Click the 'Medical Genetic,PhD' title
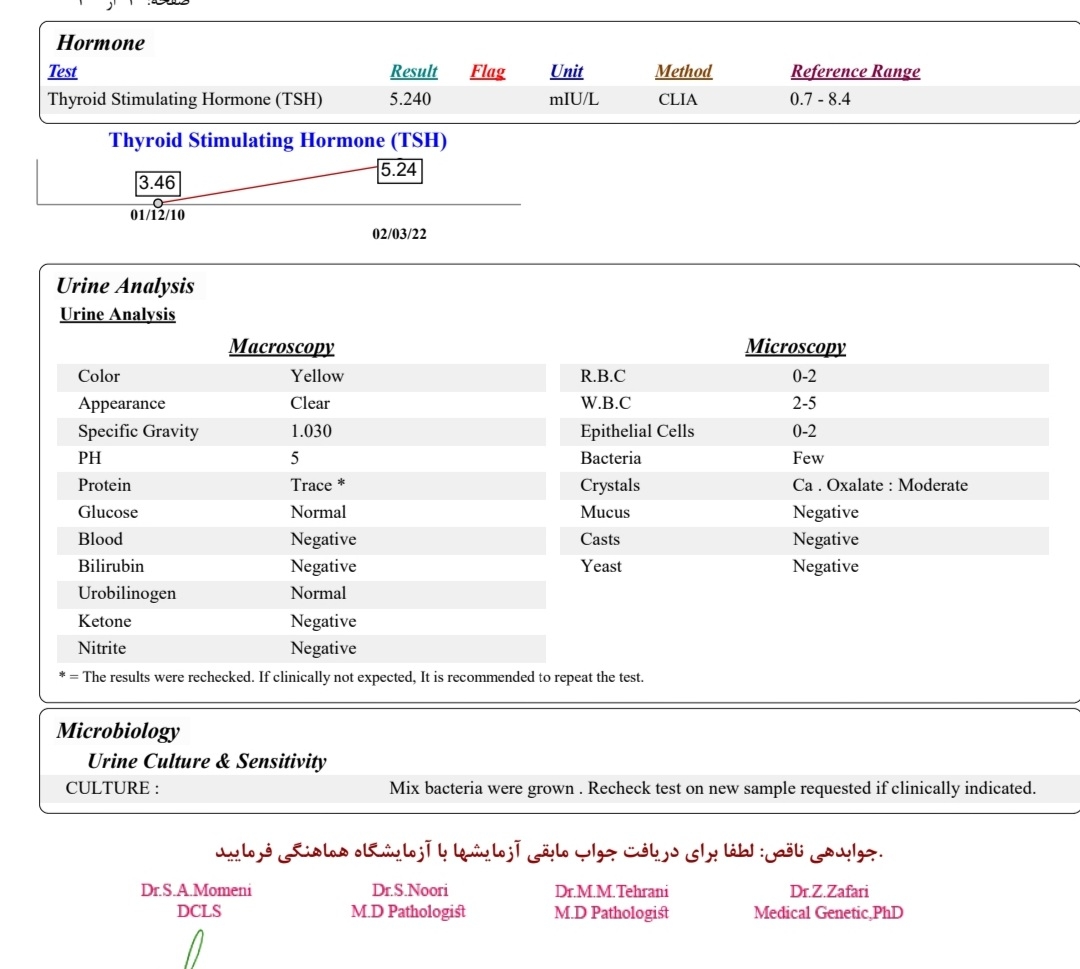Viewport: 1080px width, 969px height. pyautogui.click(x=828, y=913)
